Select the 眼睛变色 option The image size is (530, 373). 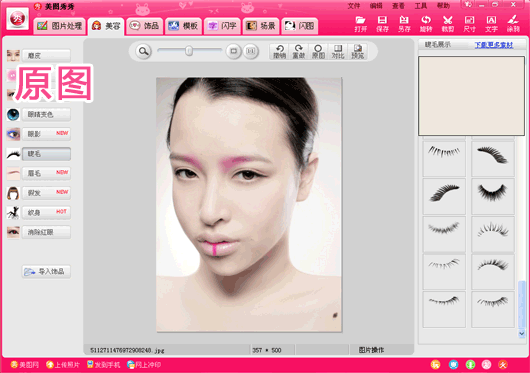47,115
